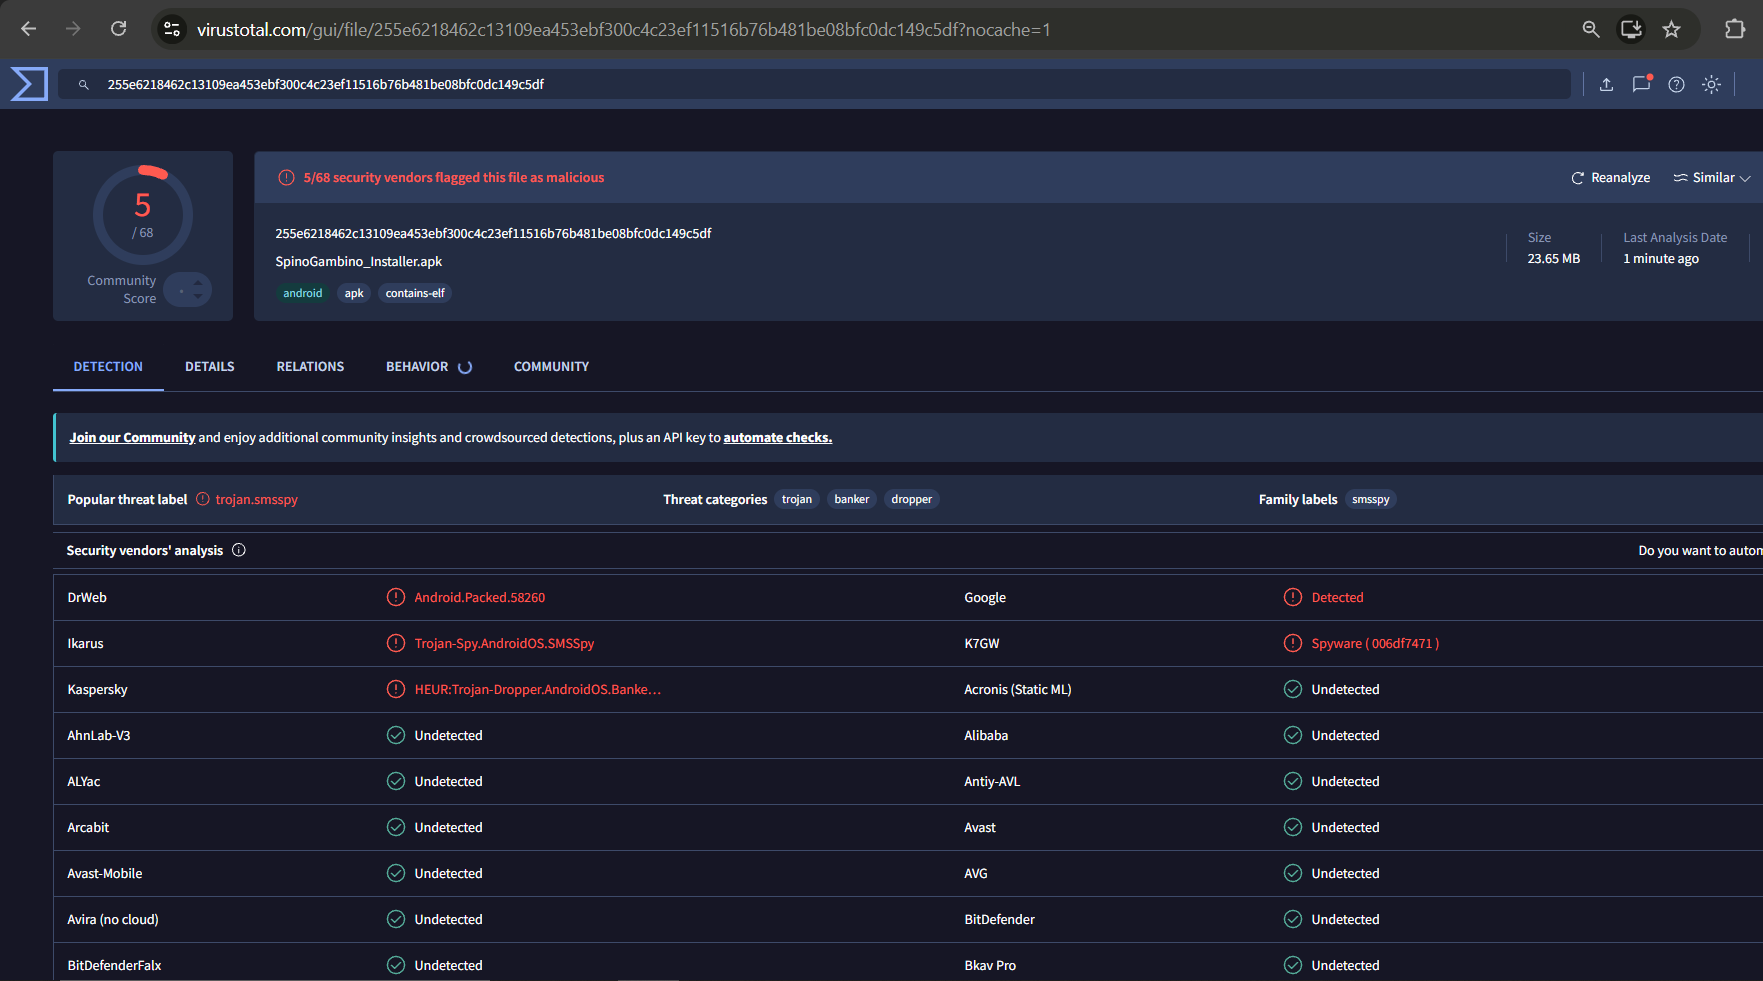Click the checkmark icon on Acronis row
Viewport: 1763px width, 981px height.
(x=1293, y=689)
